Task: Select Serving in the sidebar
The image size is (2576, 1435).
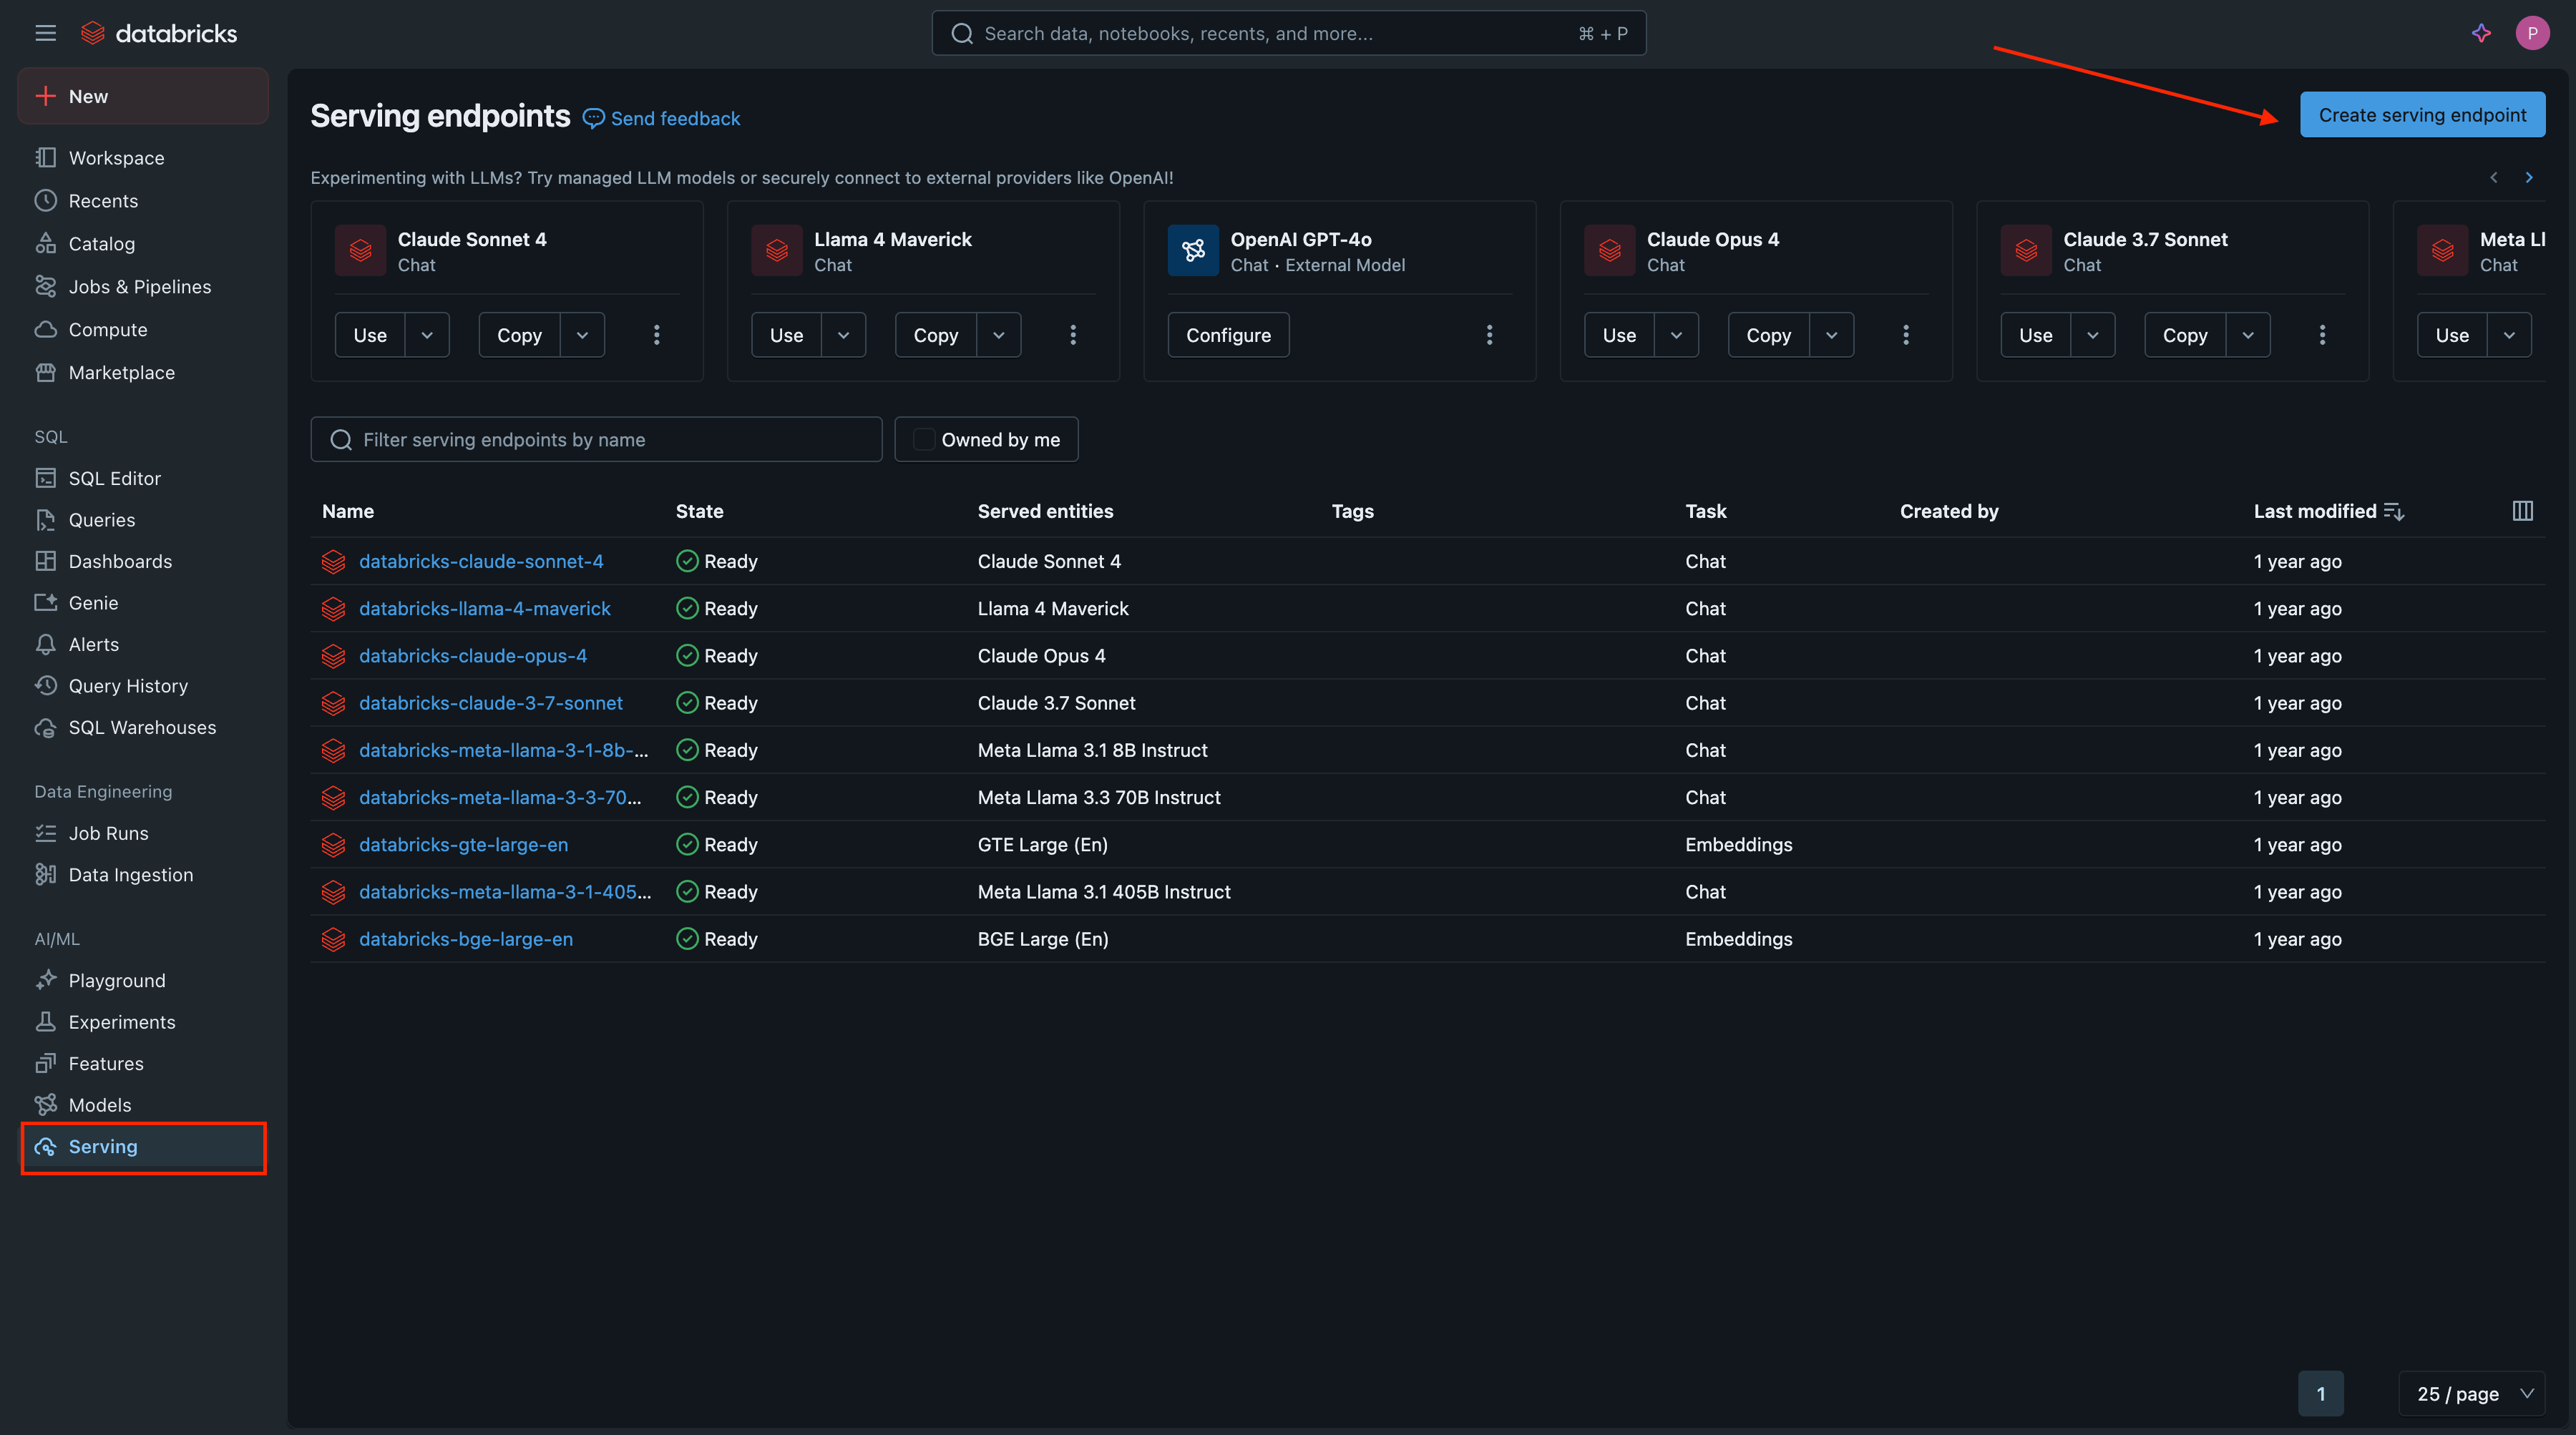Action: [102, 1147]
